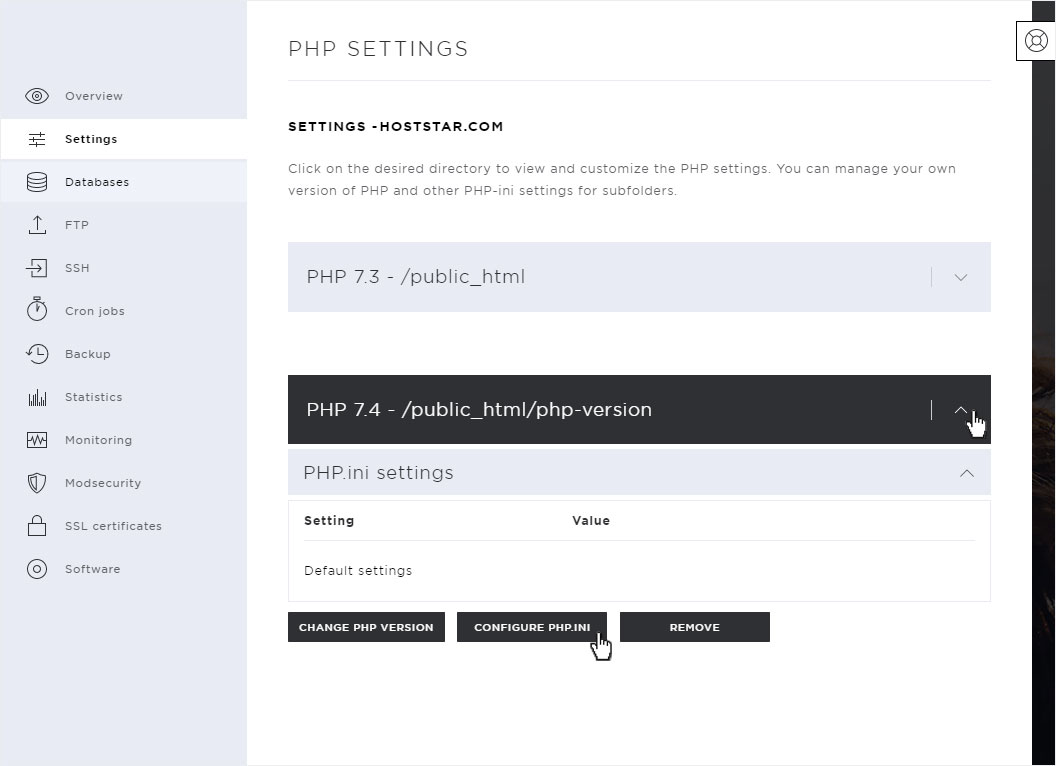Click the Change PHP Version button
This screenshot has width=1056, height=766.
[366, 627]
